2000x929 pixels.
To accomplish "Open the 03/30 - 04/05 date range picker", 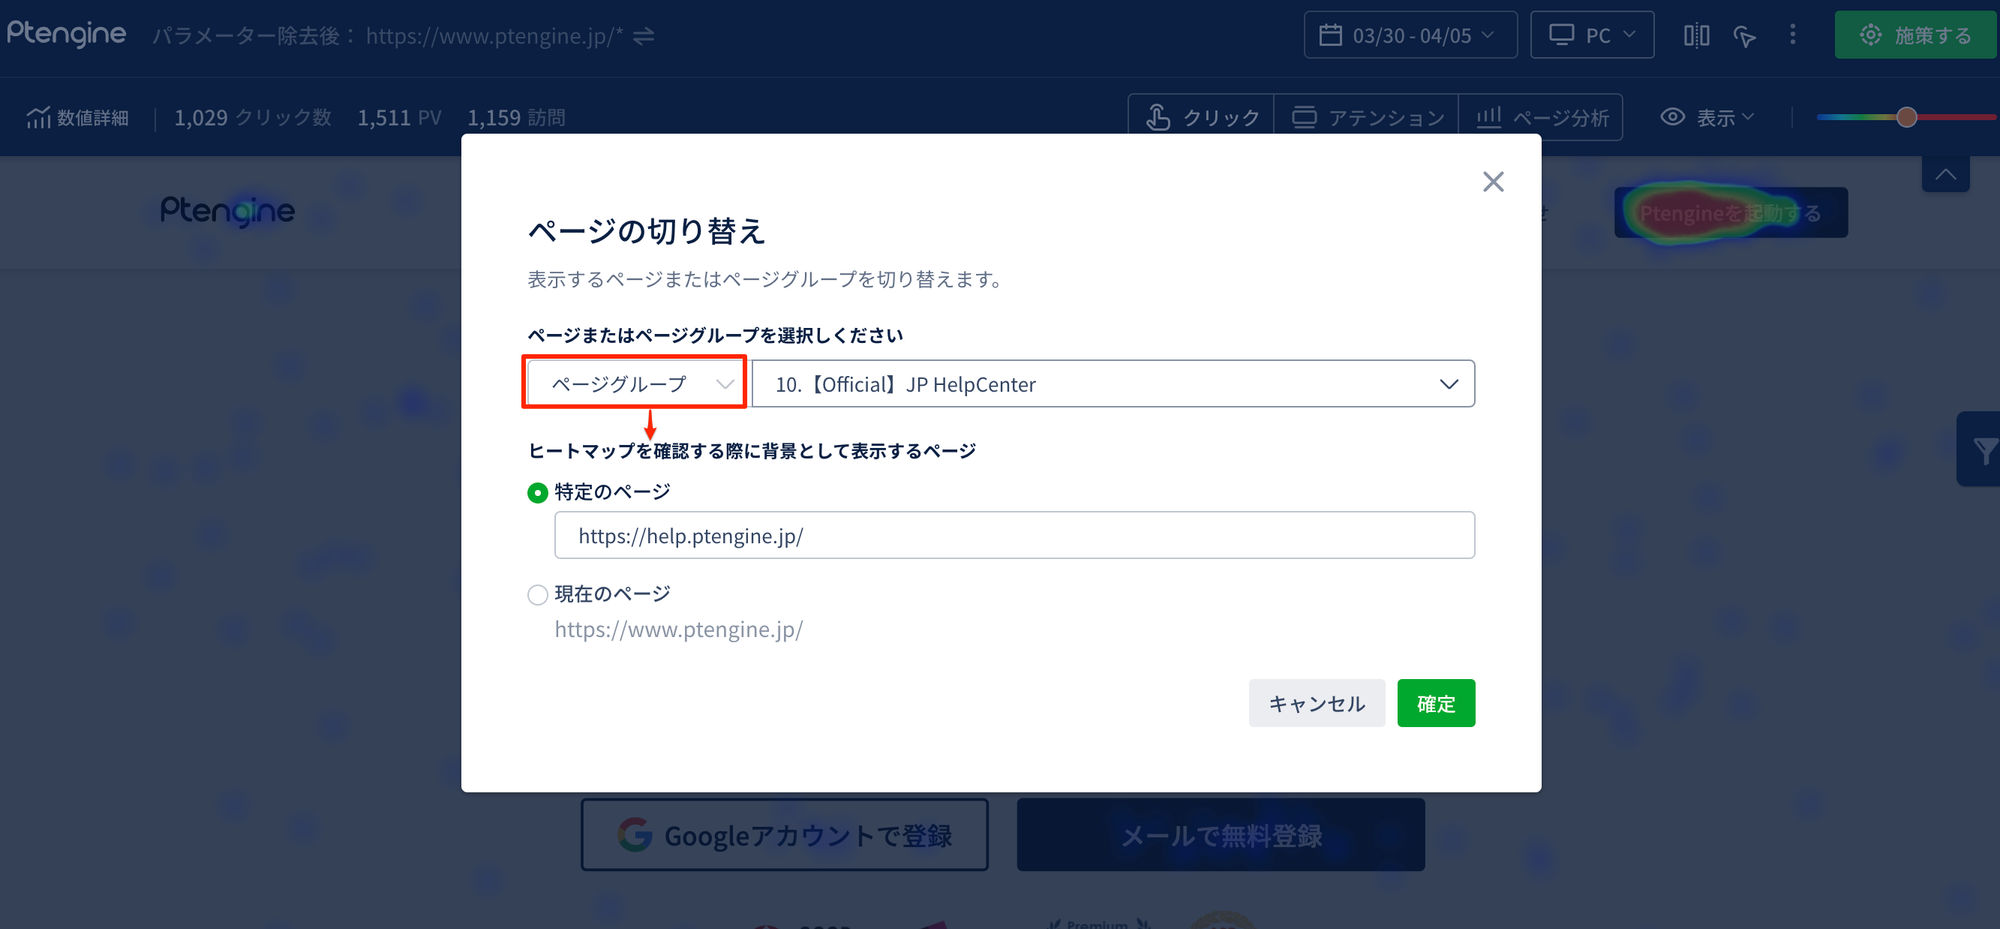I will point(1410,36).
